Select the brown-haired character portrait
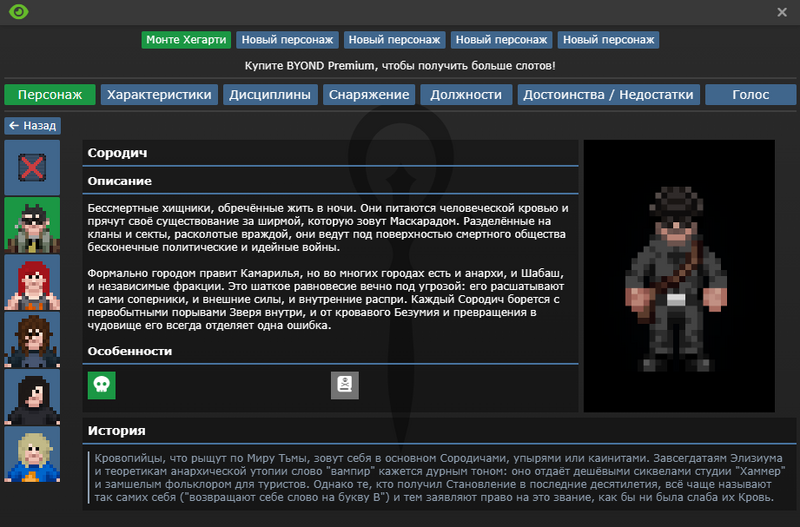The width and height of the screenshot is (800, 527). (32, 340)
